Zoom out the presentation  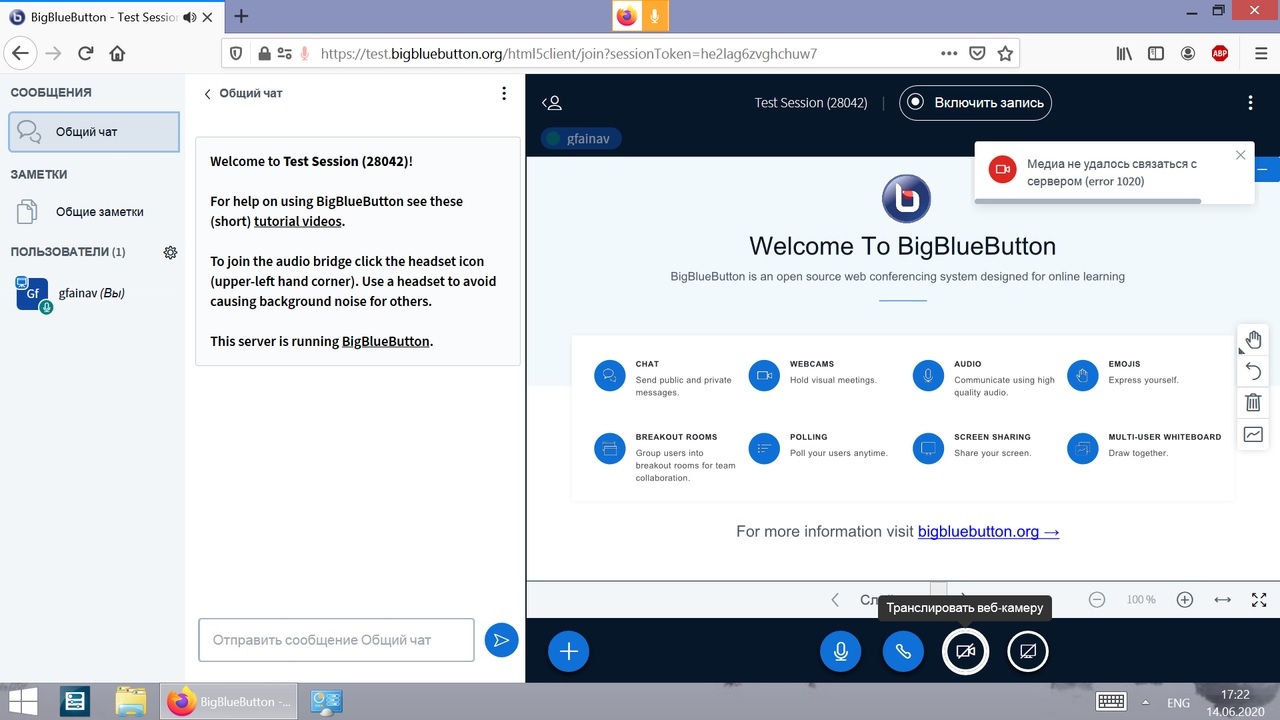[1097, 600]
